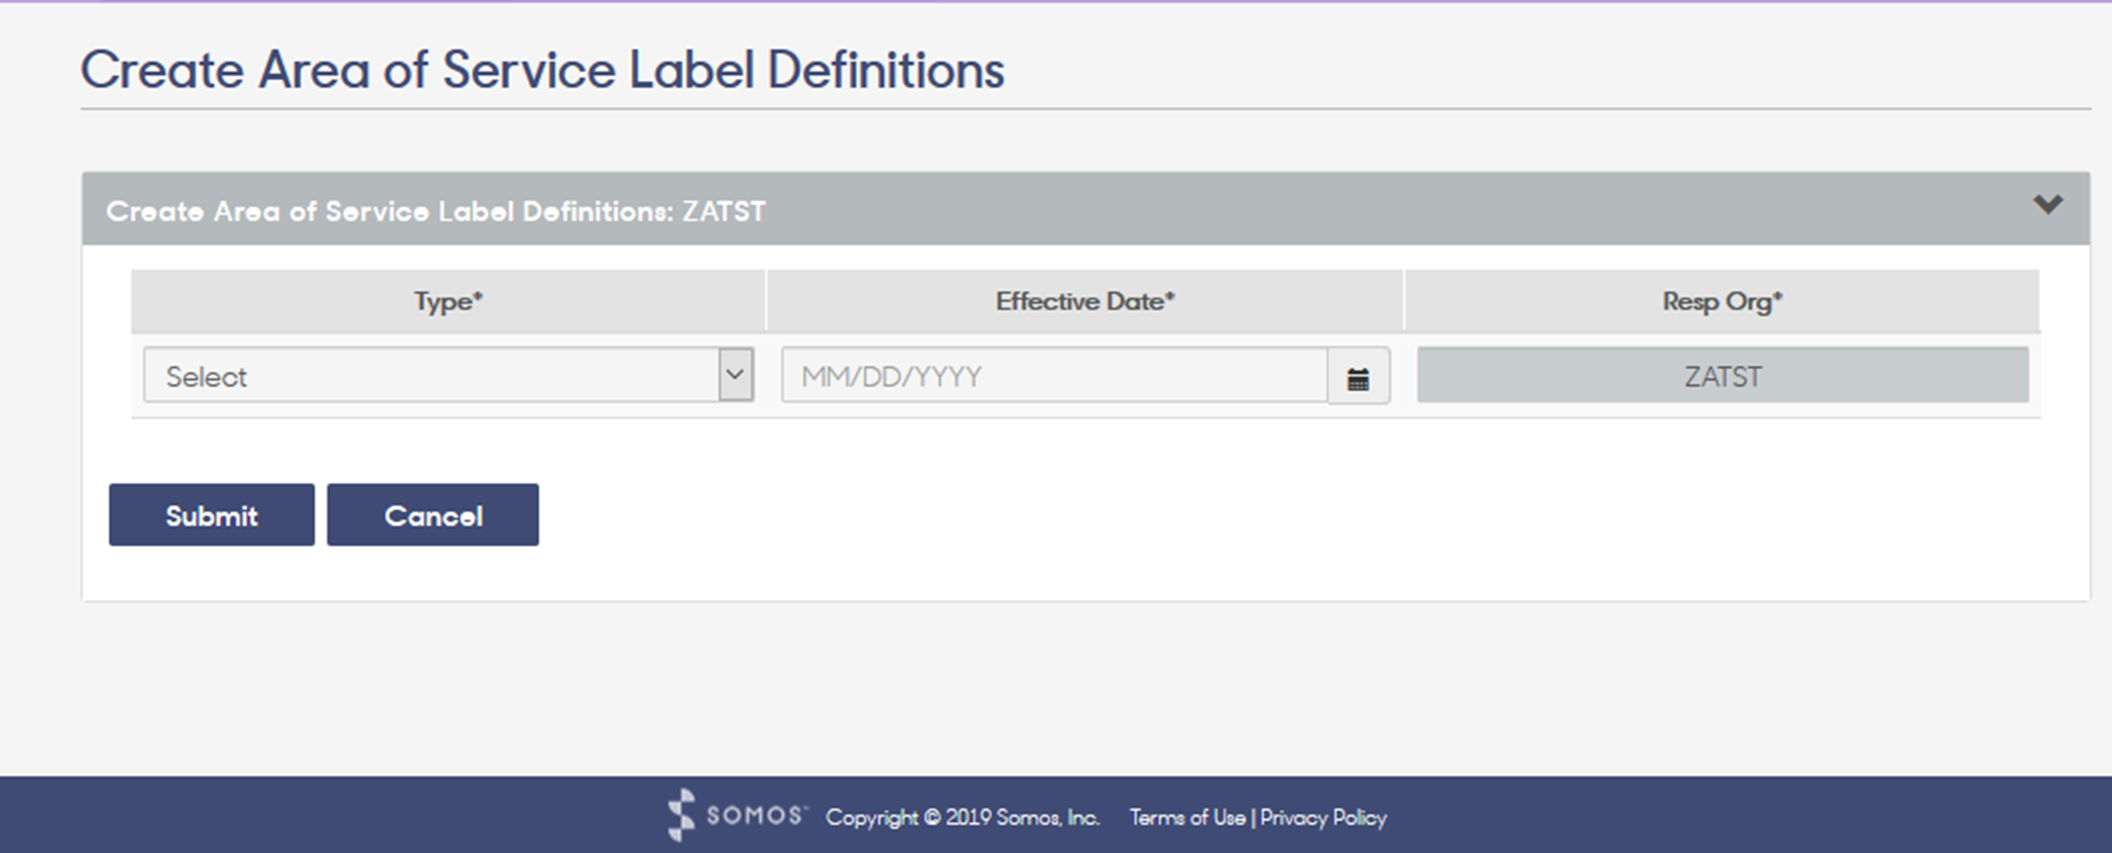Click the SOMOS wordmark text
The height and width of the screenshot is (853, 2112).
coord(755,815)
